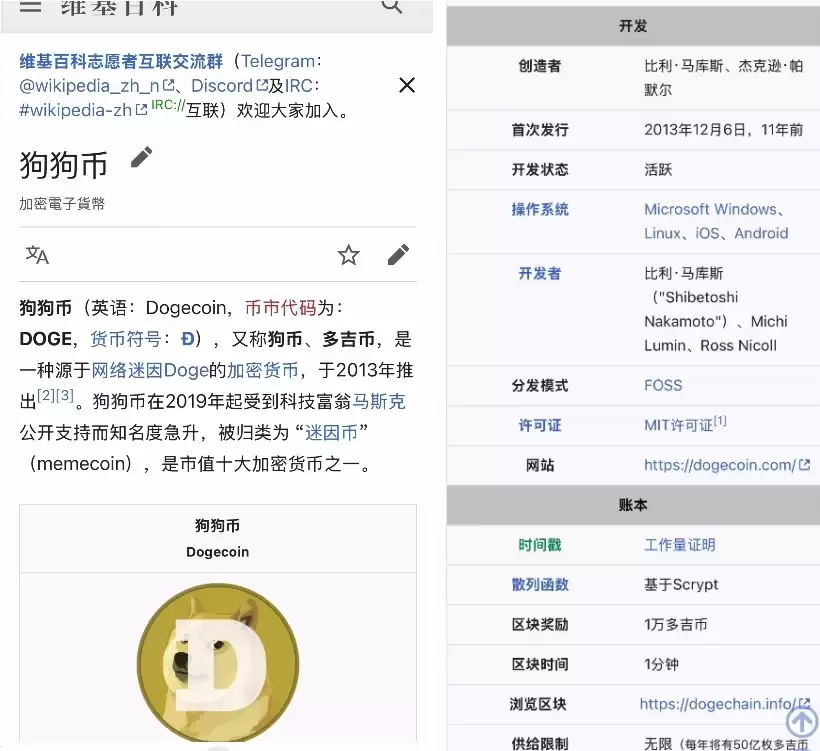Open the language switcher 文A icon
The image size is (820, 751).
coord(37,255)
